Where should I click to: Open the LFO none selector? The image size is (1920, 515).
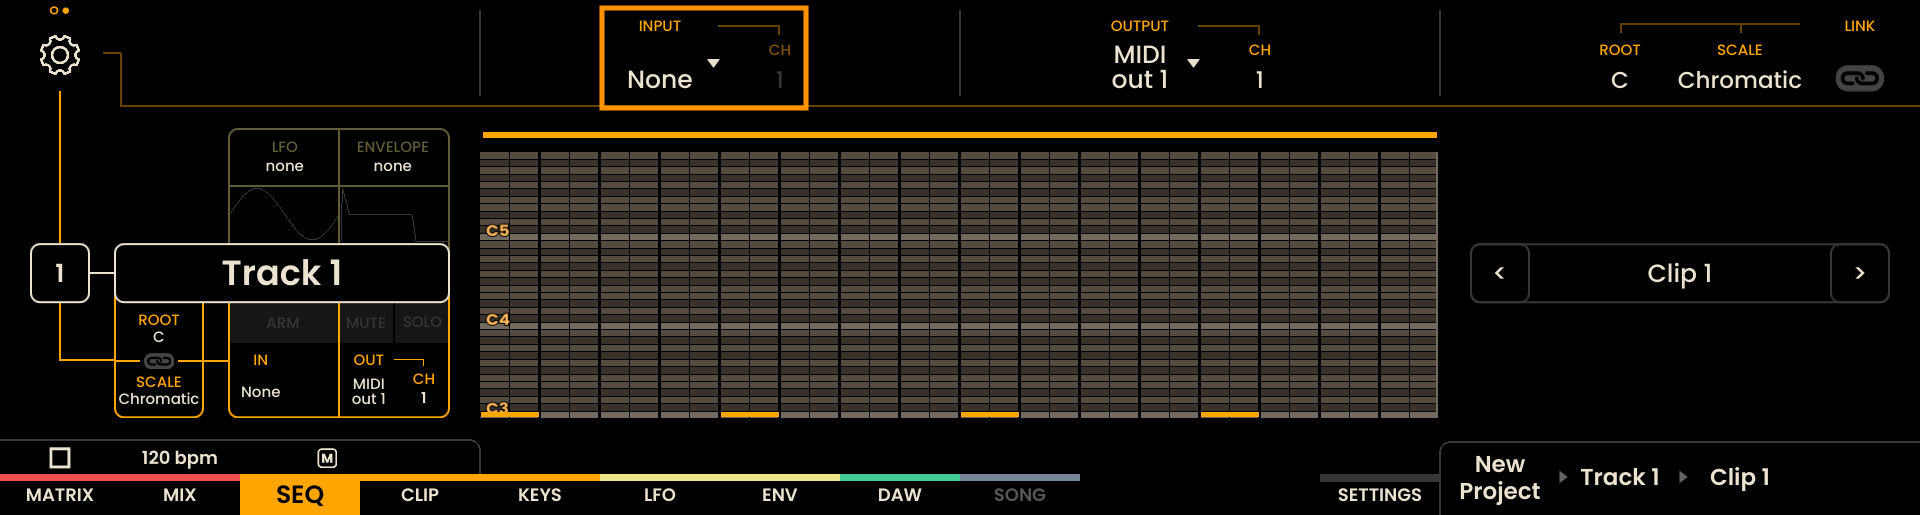click(285, 157)
